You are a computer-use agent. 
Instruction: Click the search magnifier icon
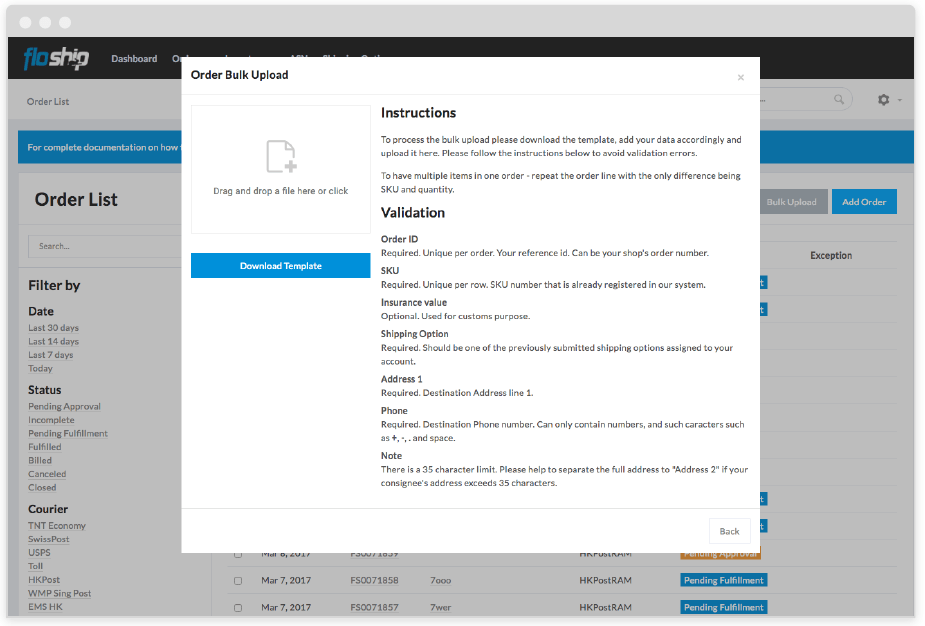(x=839, y=100)
